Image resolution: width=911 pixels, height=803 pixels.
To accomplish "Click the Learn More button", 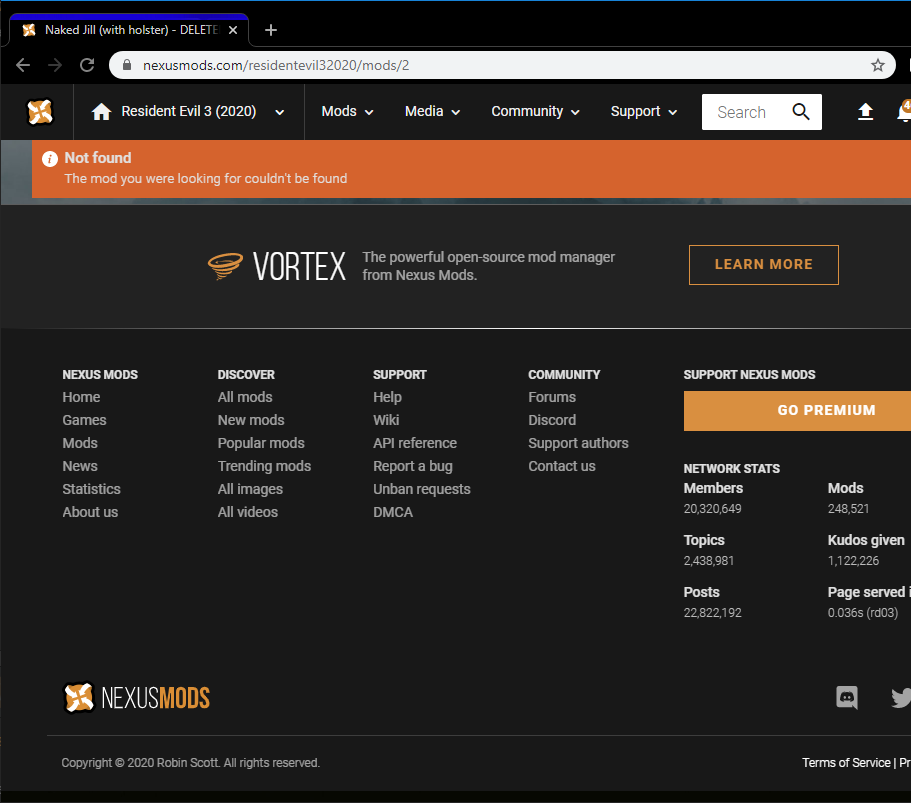I will click(x=763, y=265).
